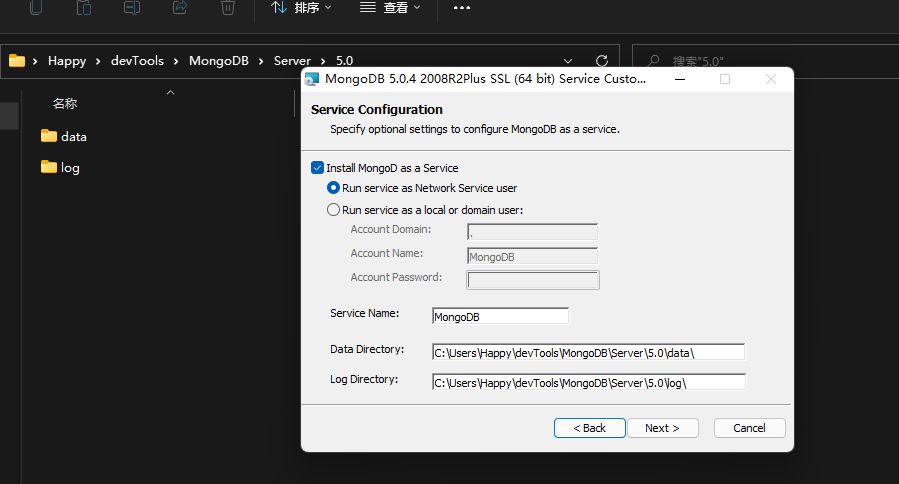Image resolution: width=899 pixels, height=484 pixels.
Task: Open the three-dot more options menu
Action: click(462, 8)
